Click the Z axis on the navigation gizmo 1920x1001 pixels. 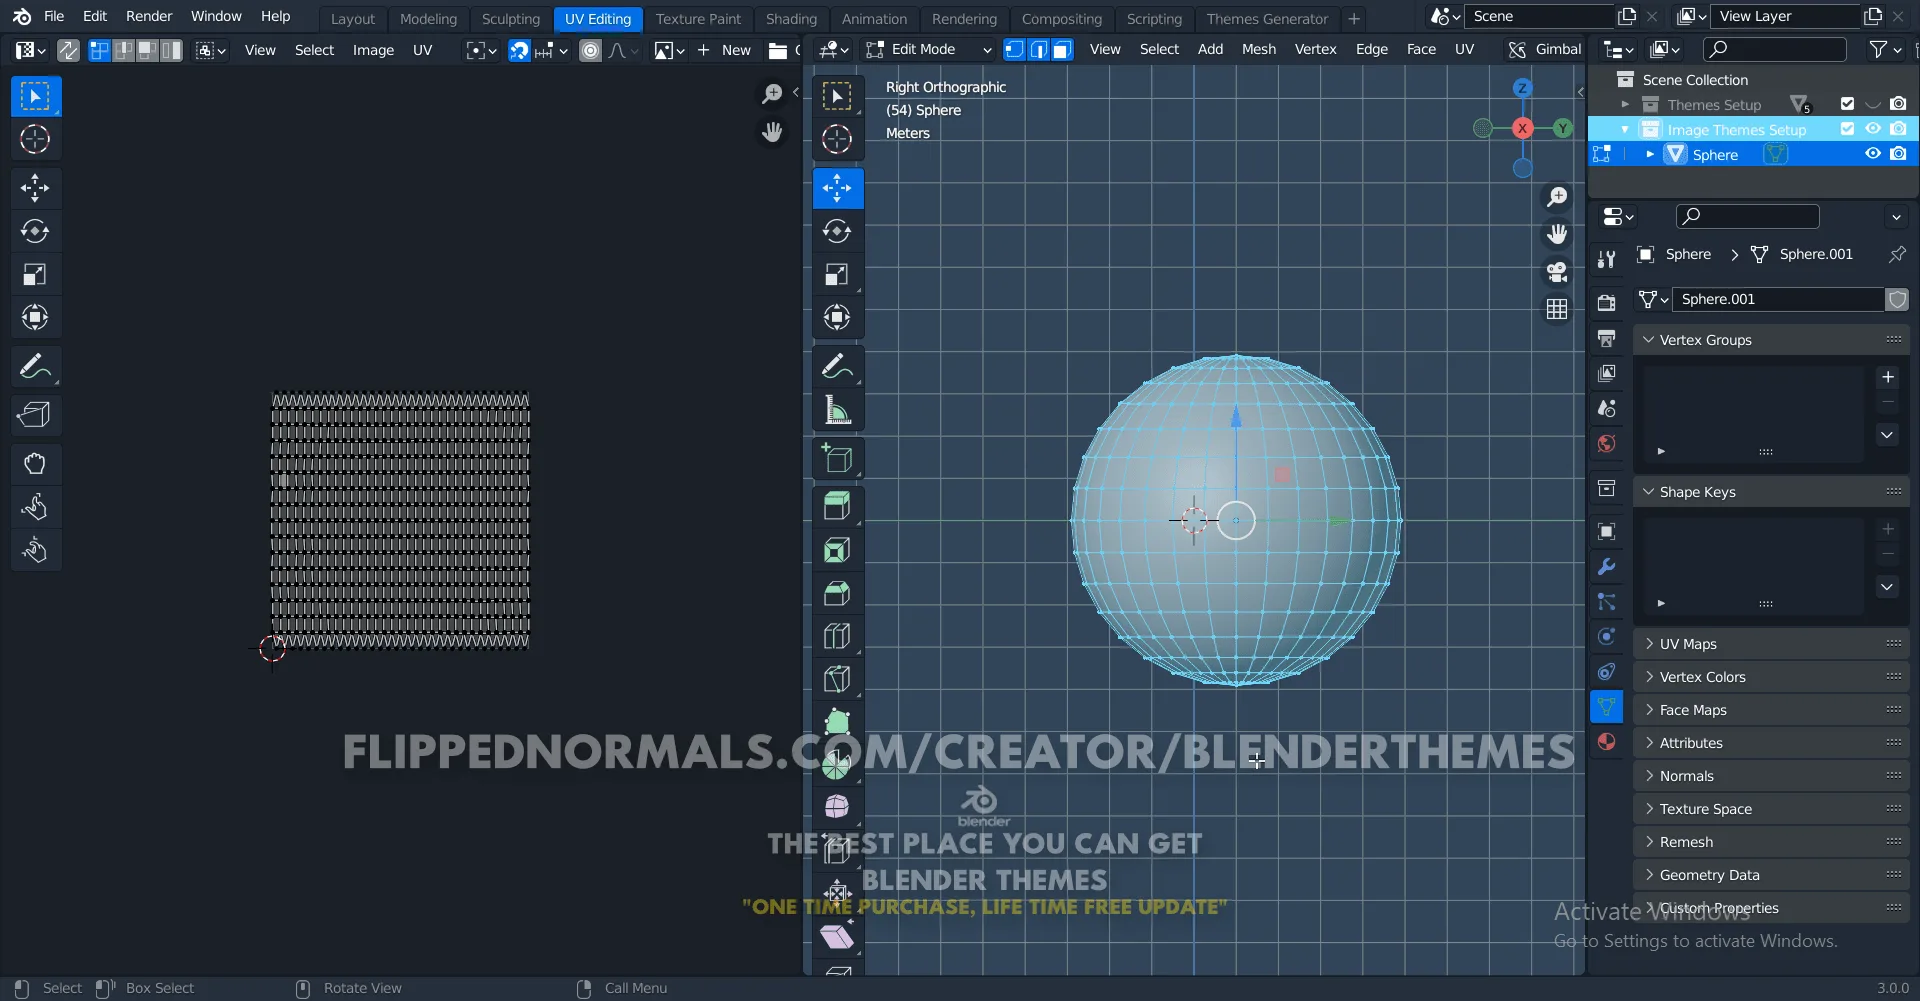[x=1522, y=88]
